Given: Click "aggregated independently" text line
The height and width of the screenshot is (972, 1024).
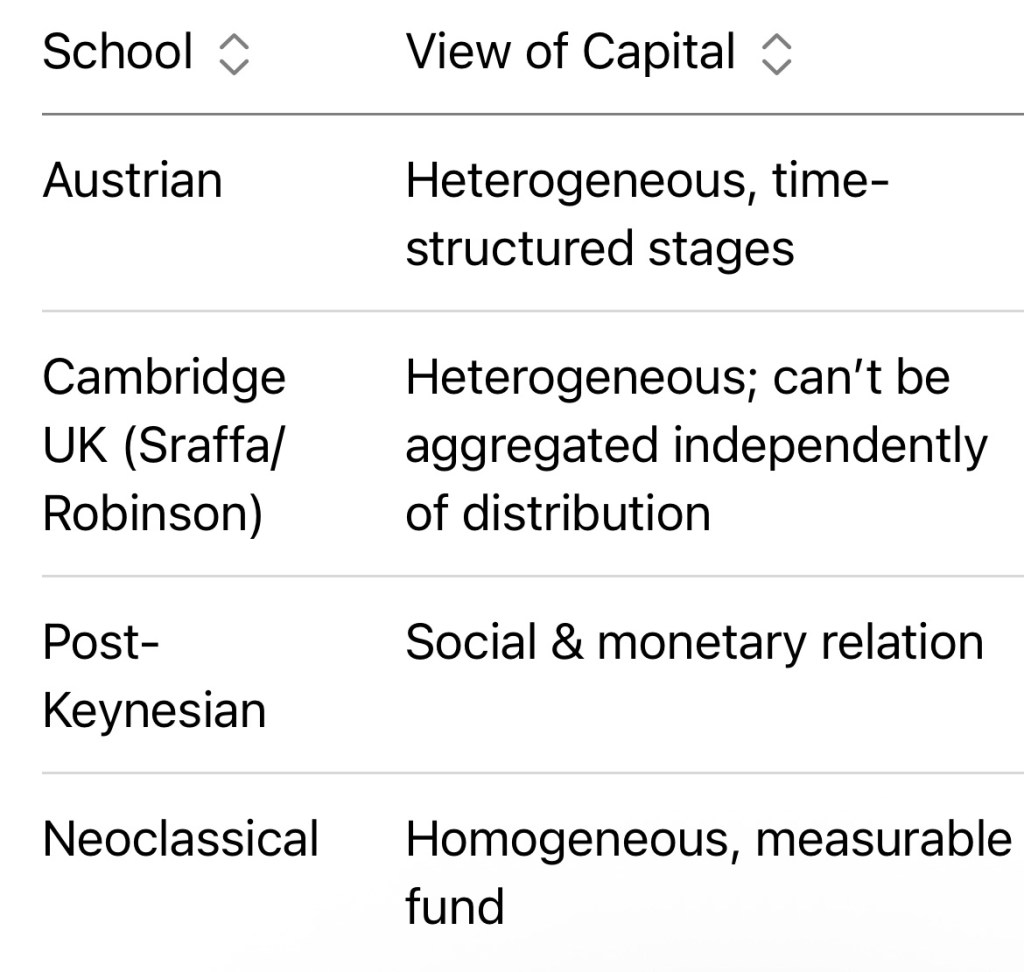Looking at the screenshot, I should point(695,446).
